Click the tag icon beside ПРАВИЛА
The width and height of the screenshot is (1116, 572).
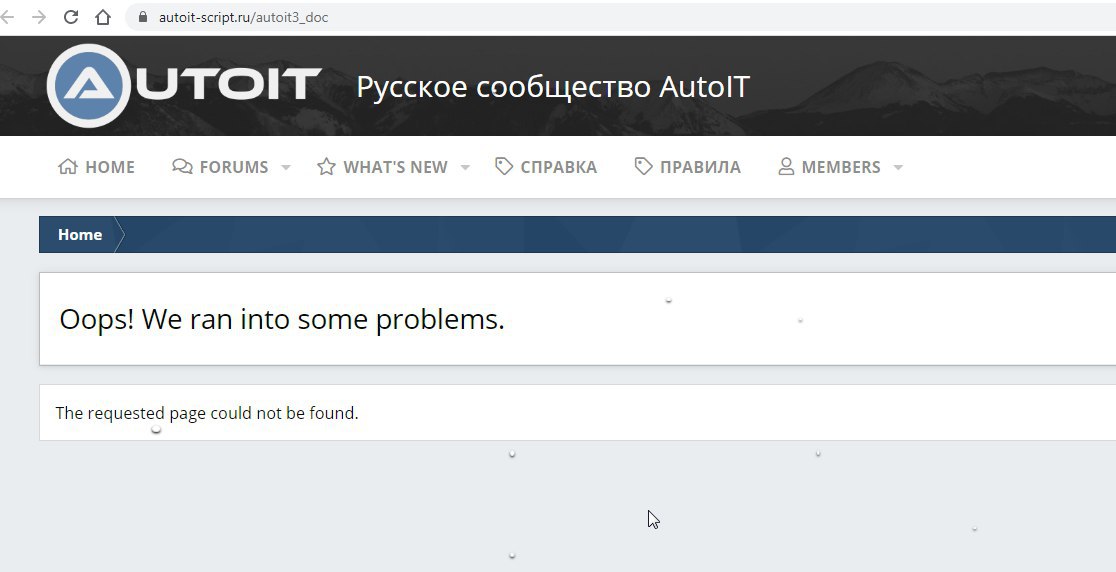coord(643,166)
